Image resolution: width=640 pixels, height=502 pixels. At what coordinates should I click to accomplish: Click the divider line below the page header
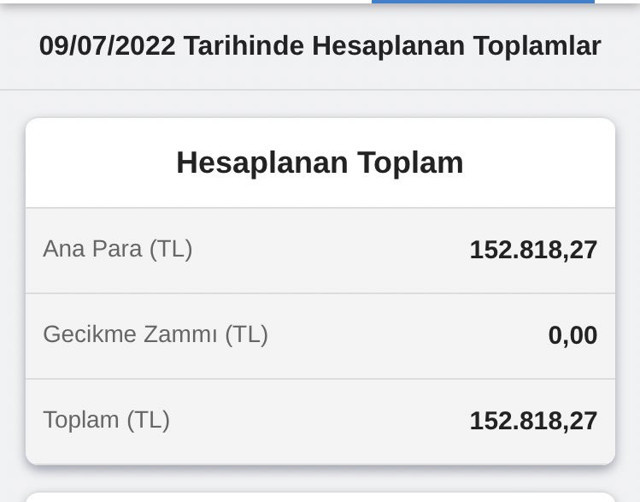320,90
